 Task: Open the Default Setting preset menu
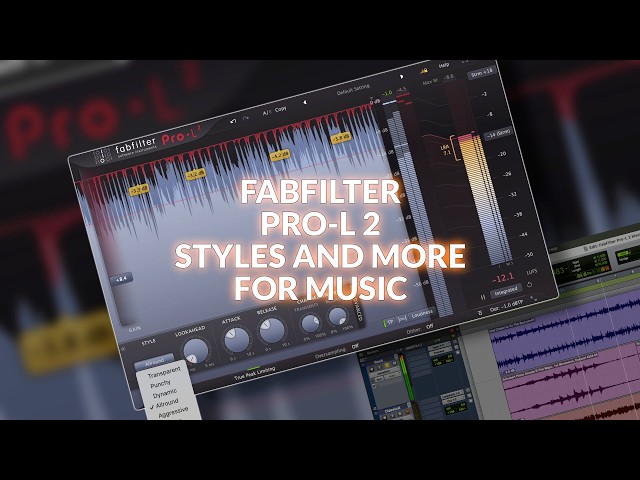353,89
